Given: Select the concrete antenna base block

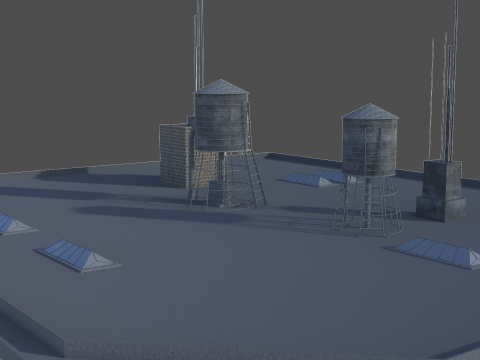Looking at the screenshot, I should click(441, 191).
